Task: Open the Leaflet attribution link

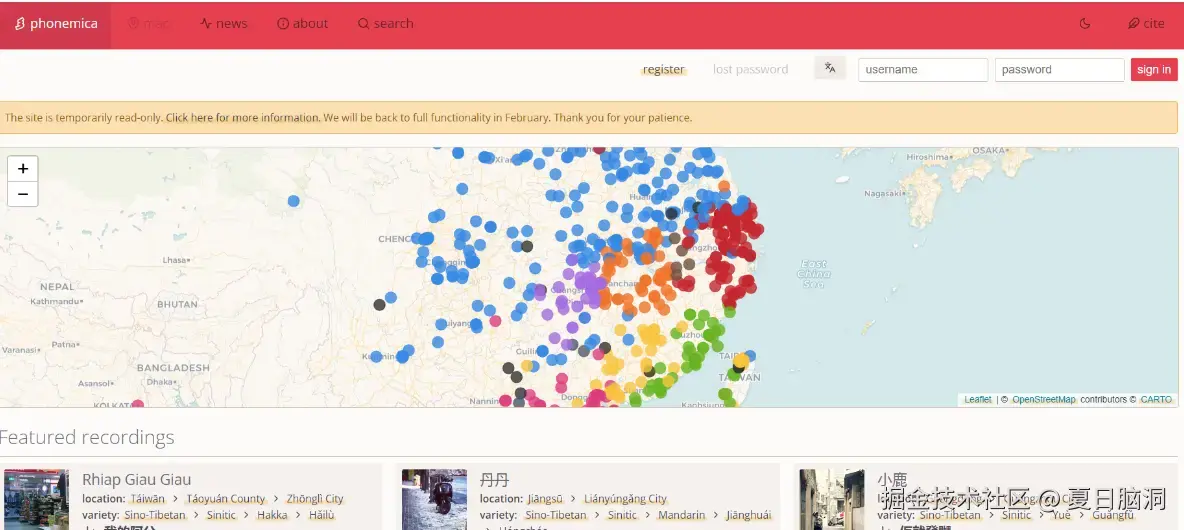Action: click(x=978, y=399)
